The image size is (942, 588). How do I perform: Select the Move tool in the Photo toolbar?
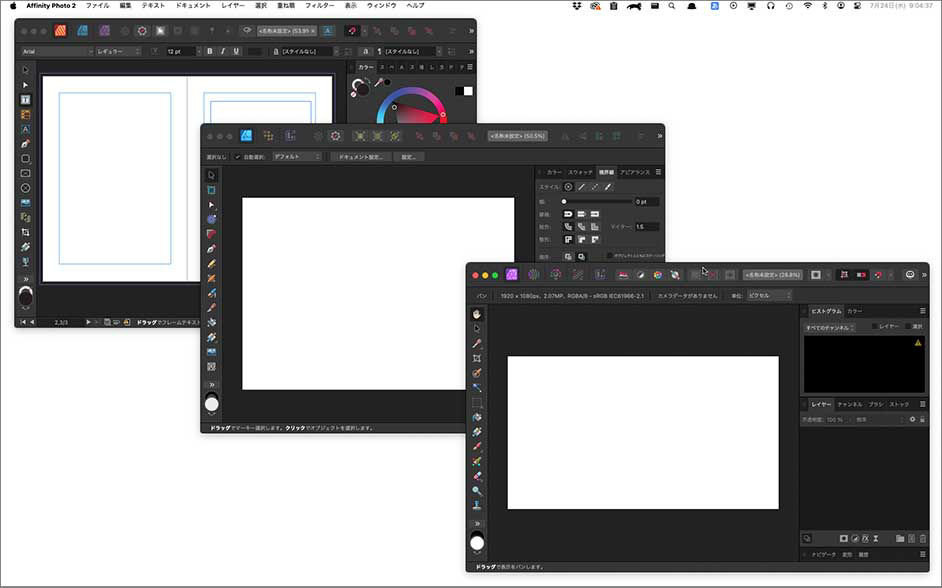click(477, 327)
